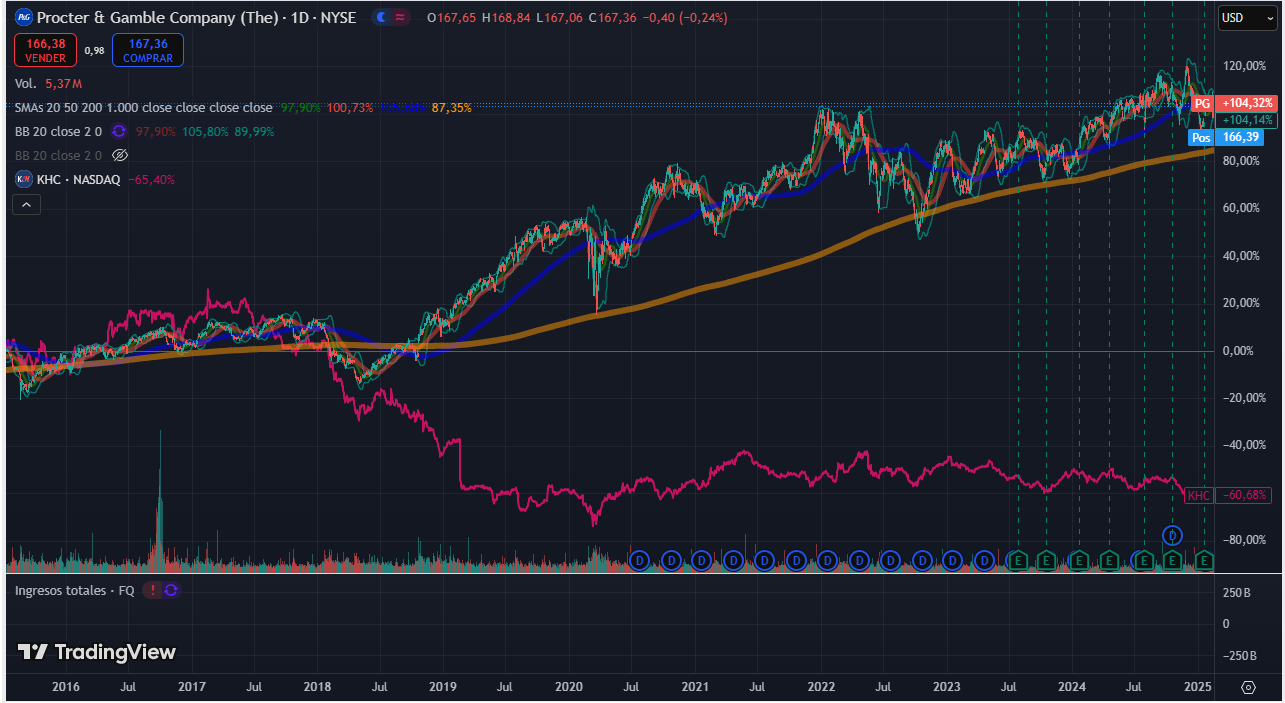Click the Vol. 5,37M volume legend
Viewport: 1285px width, 703px height.
tap(48, 83)
